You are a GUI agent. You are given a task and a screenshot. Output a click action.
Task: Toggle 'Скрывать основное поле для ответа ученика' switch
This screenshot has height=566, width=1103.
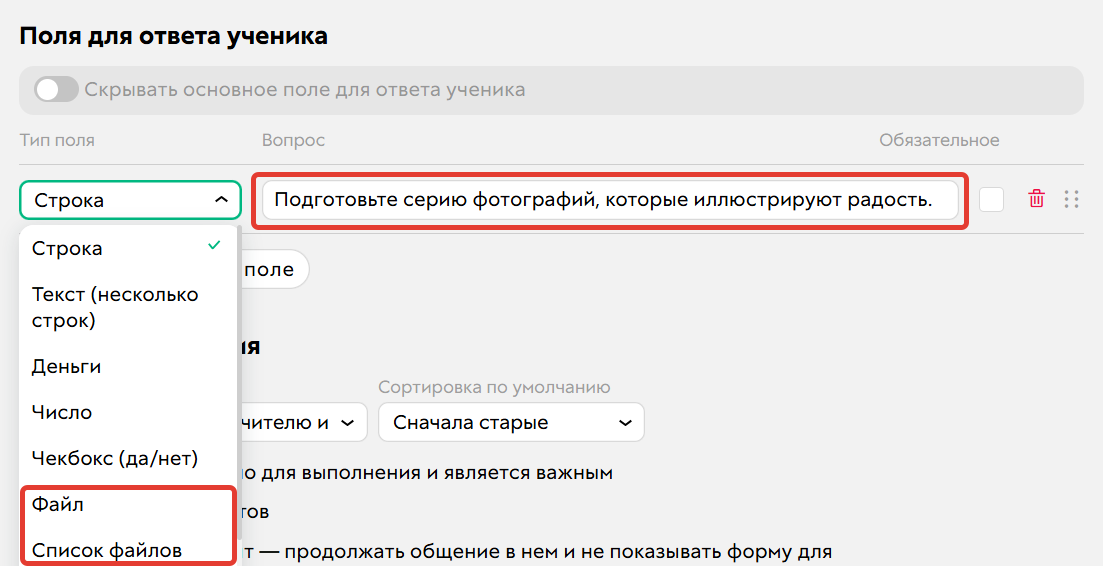(x=56, y=90)
